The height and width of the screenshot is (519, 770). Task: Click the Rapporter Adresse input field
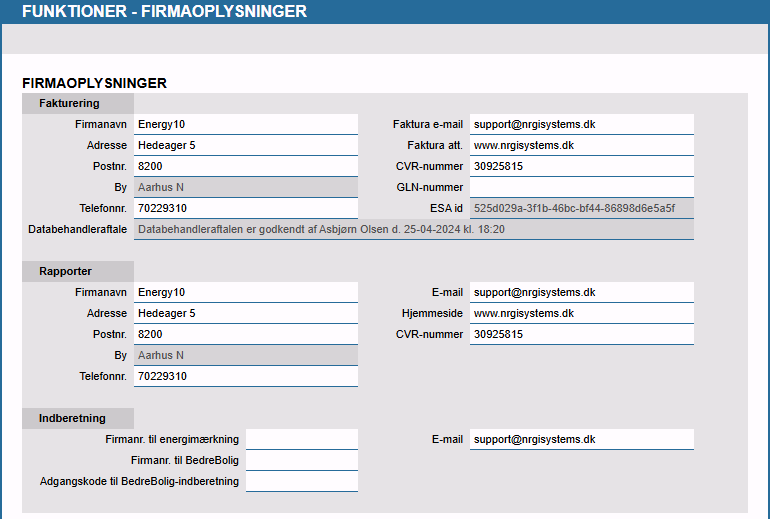245,313
